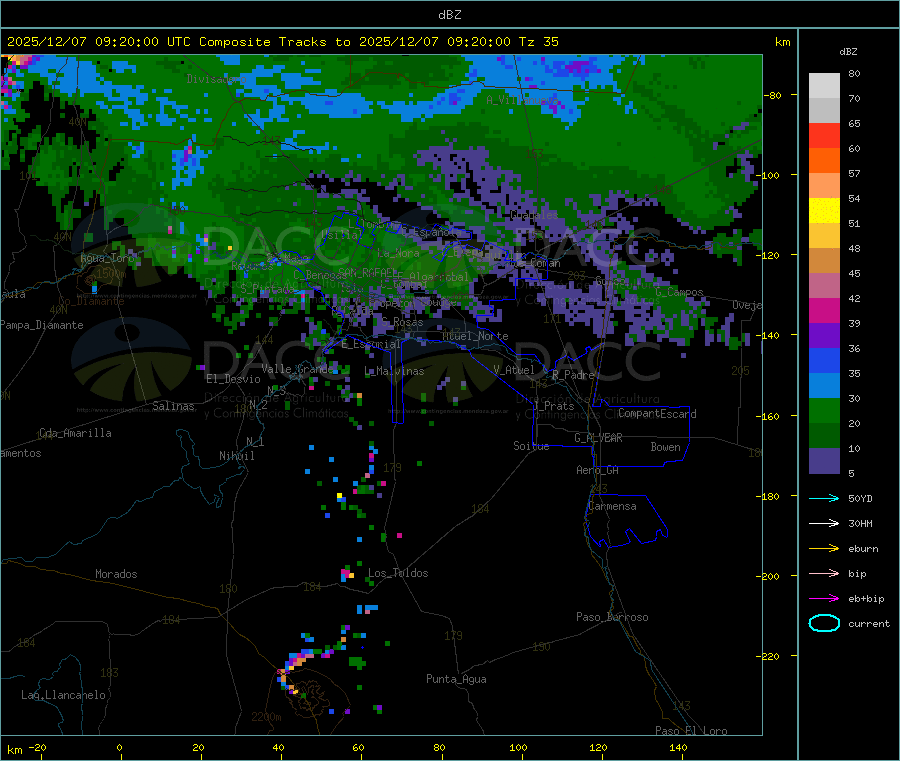900x761 pixels.
Task: Click the 'Cda_Amarilla' map label
Action: (75, 433)
